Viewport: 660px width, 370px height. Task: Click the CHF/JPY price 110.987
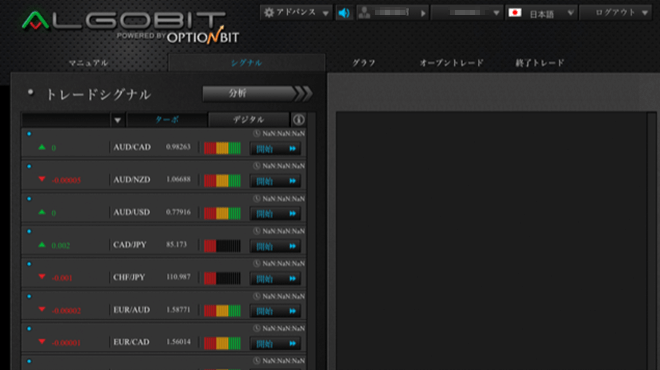coord(178,277)
